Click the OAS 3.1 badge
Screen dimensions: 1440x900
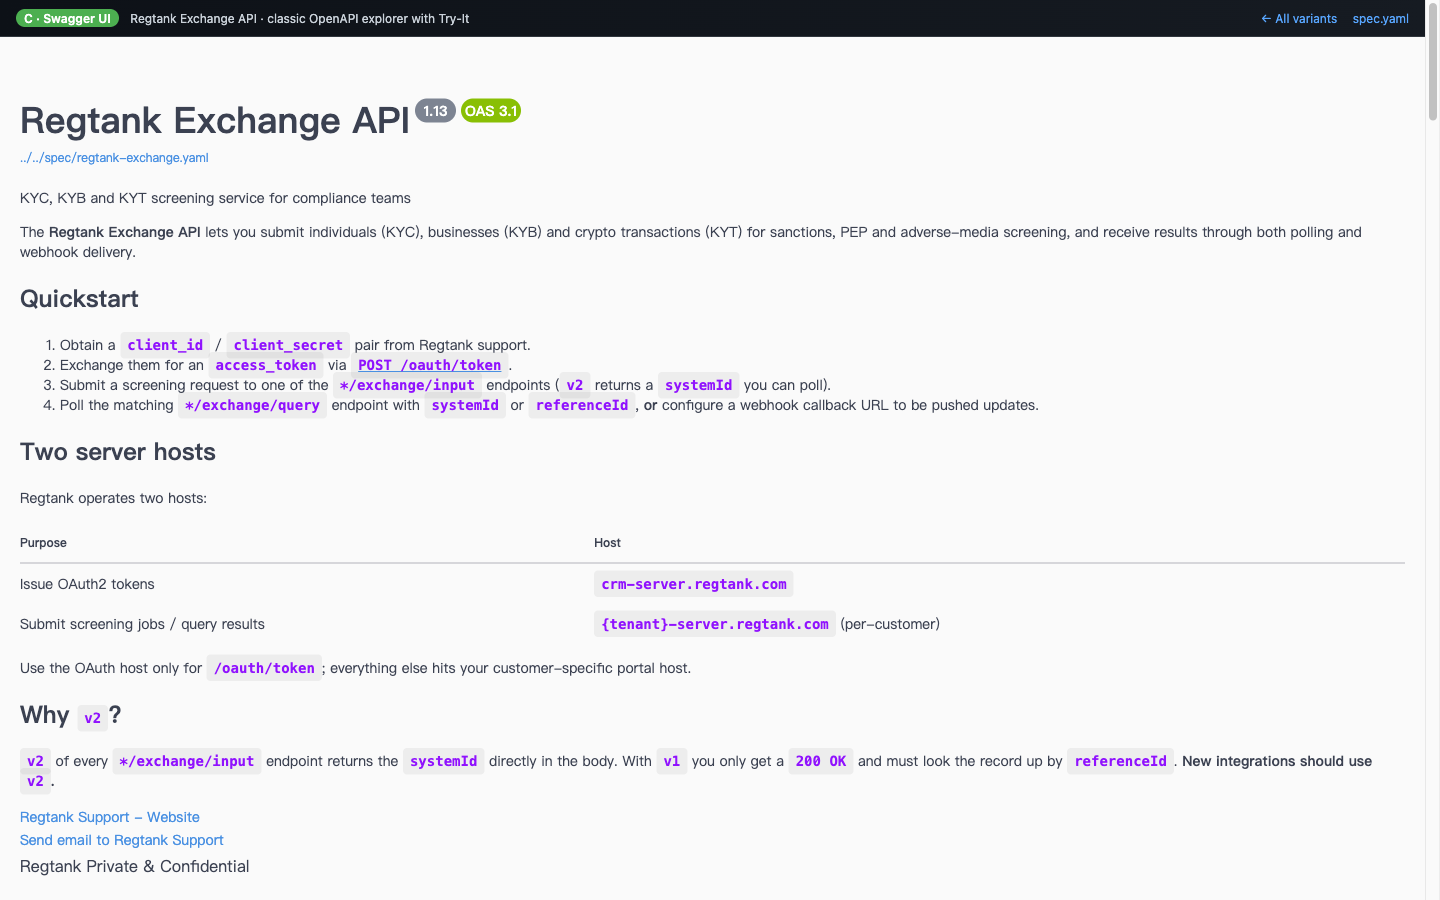tap(491, 111)
